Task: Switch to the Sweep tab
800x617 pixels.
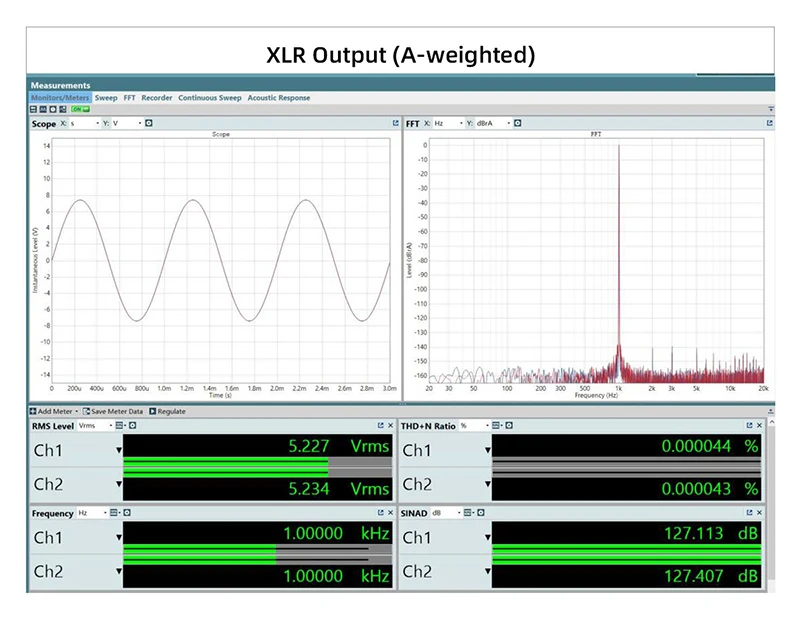Action: 106,97
